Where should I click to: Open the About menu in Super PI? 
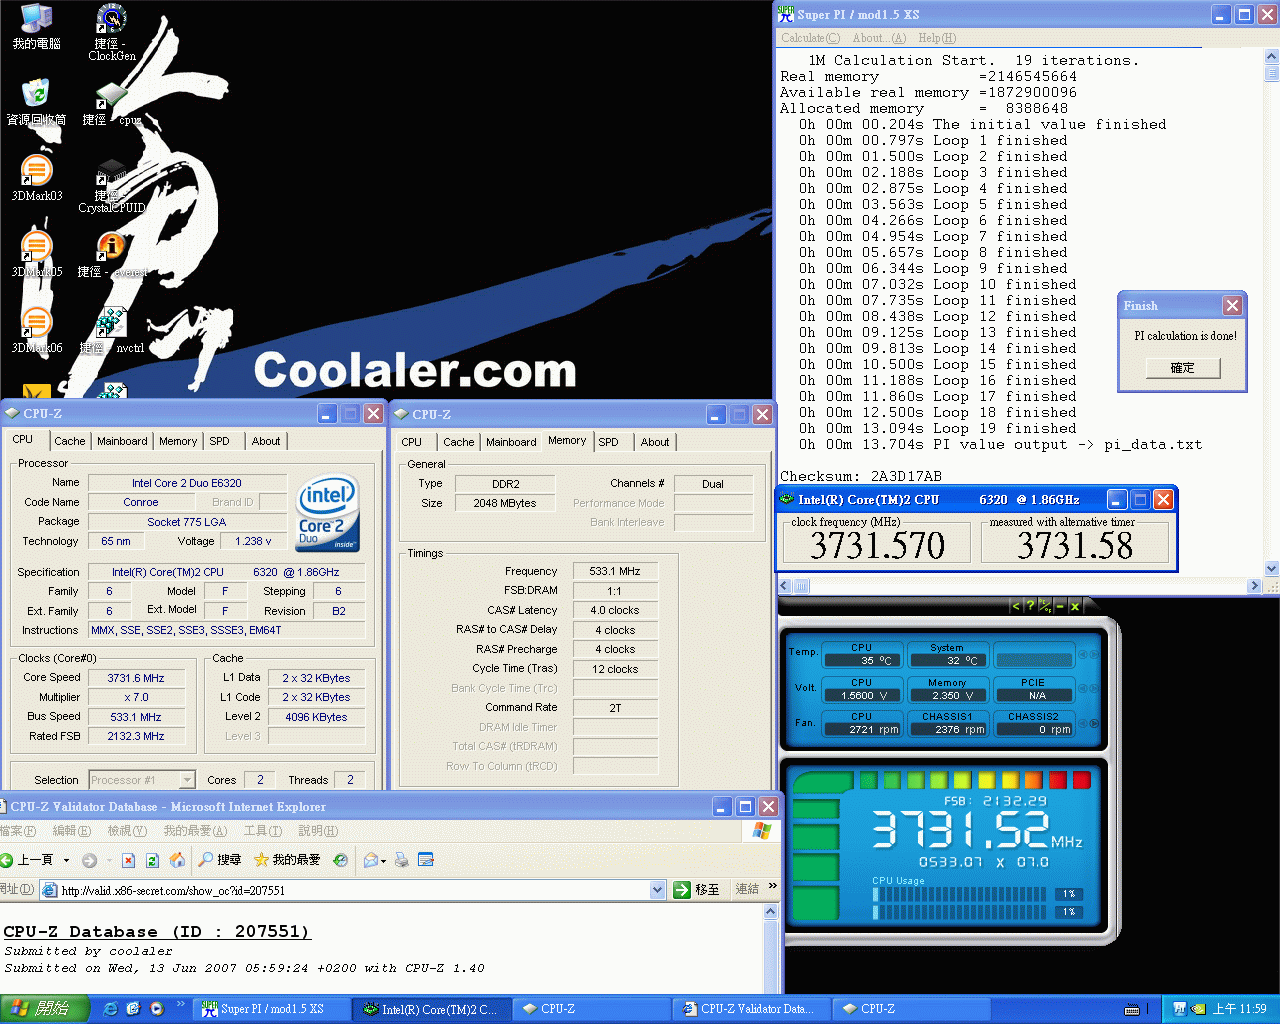(x=879, y=38)
